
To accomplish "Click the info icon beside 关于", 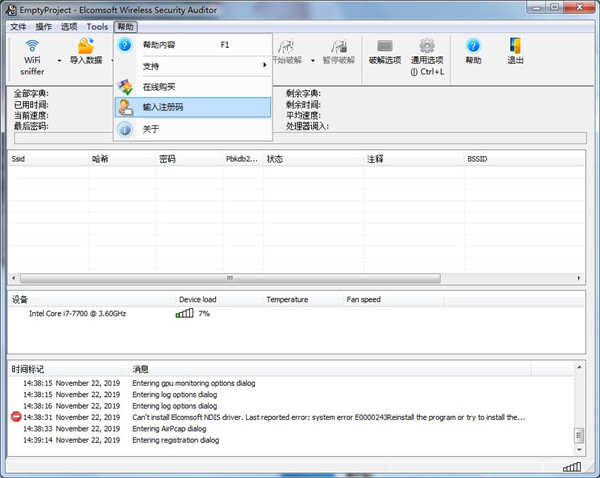I will 125,129.
